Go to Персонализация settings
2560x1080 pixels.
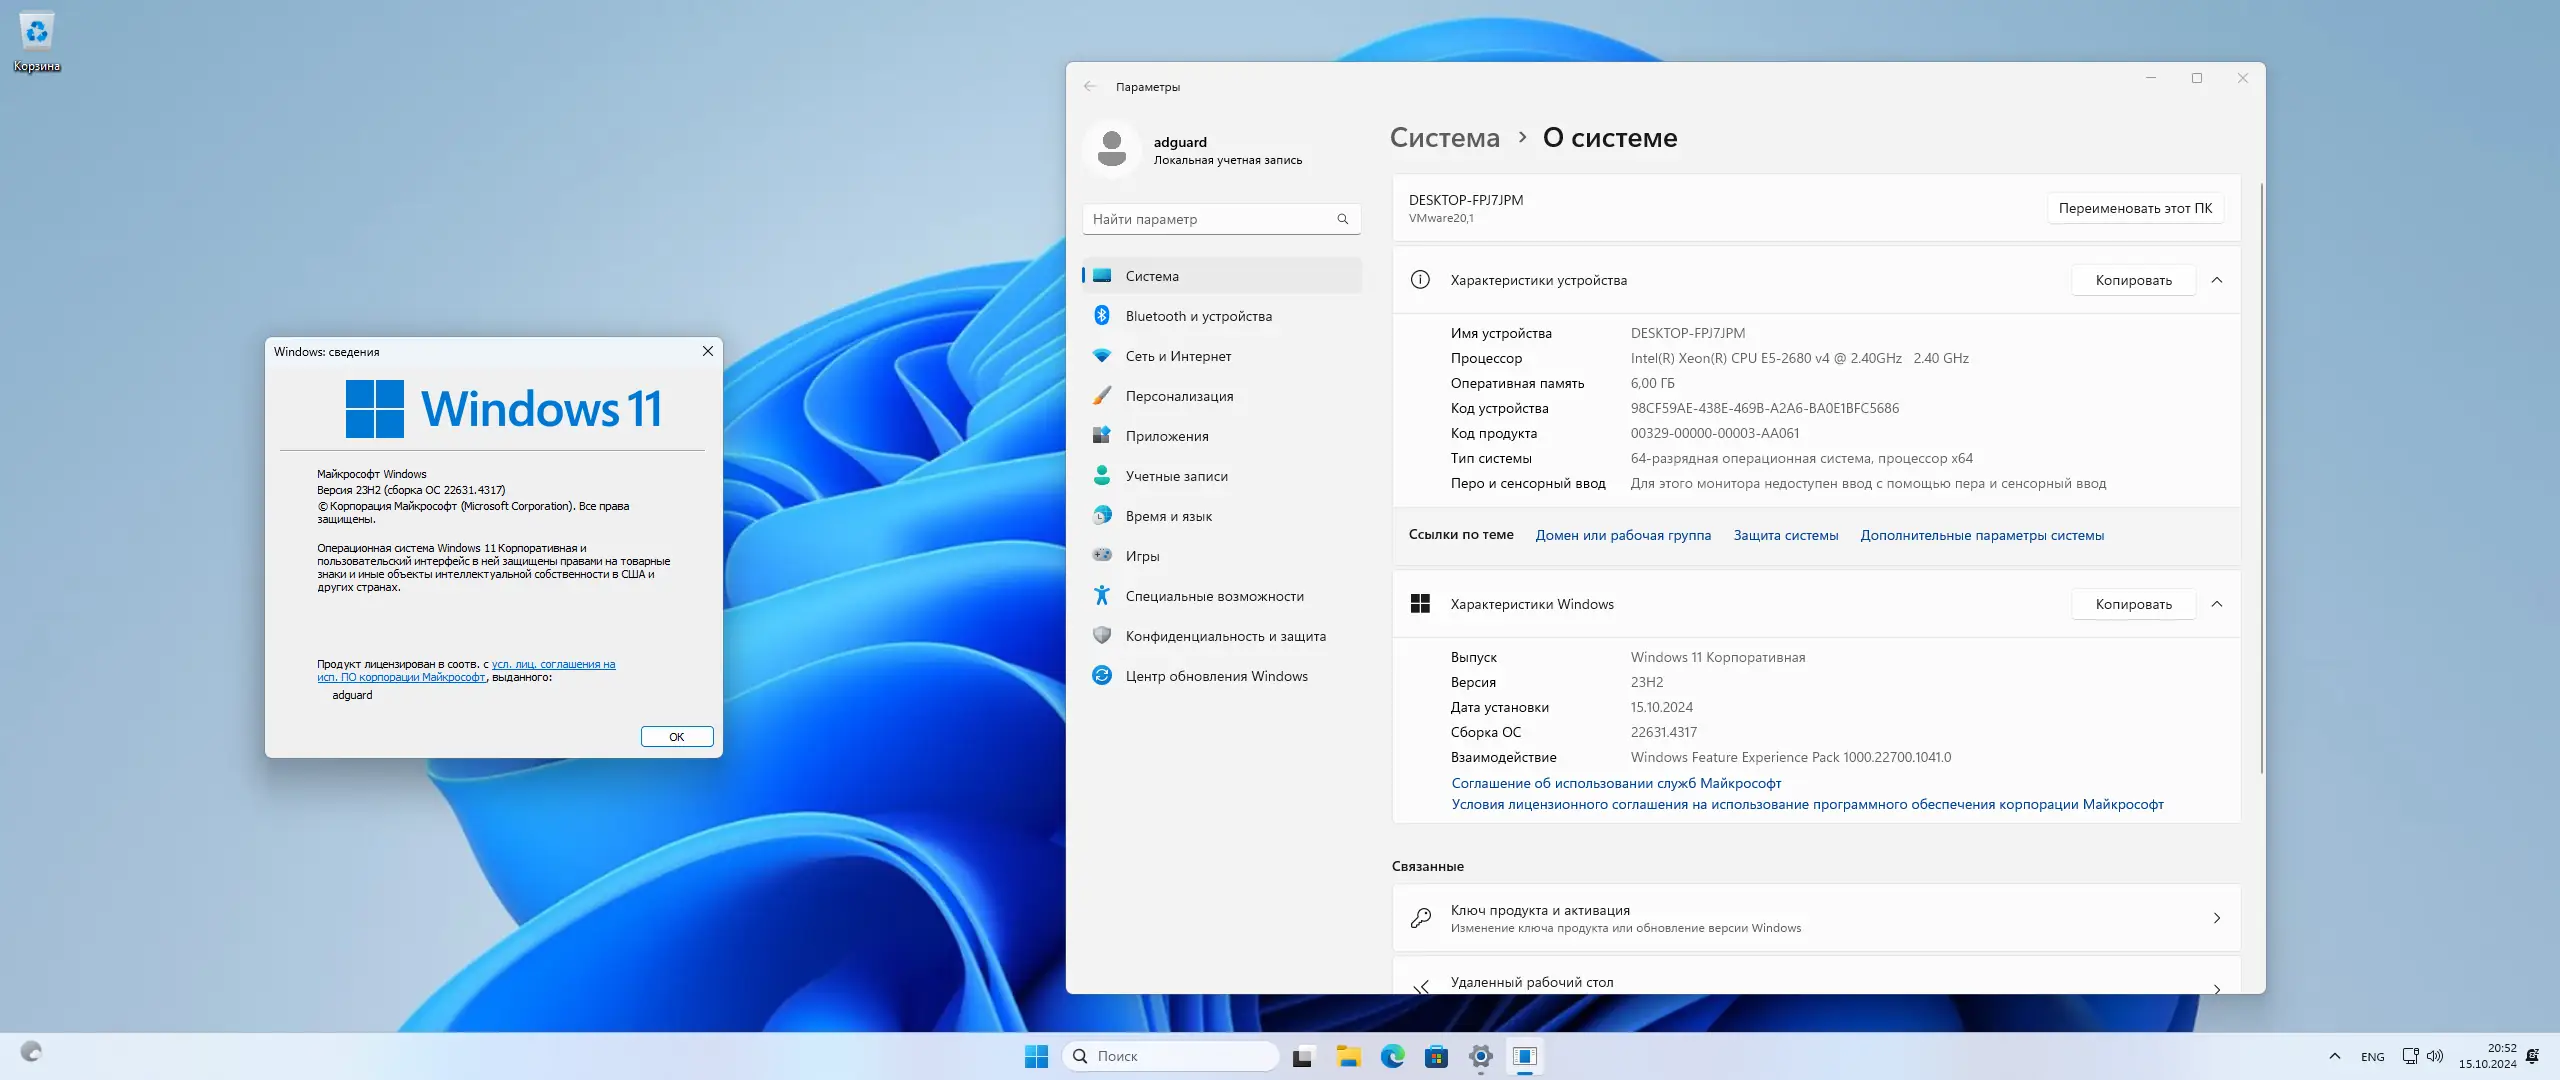pyautogui.click(x=1178, y=396)
